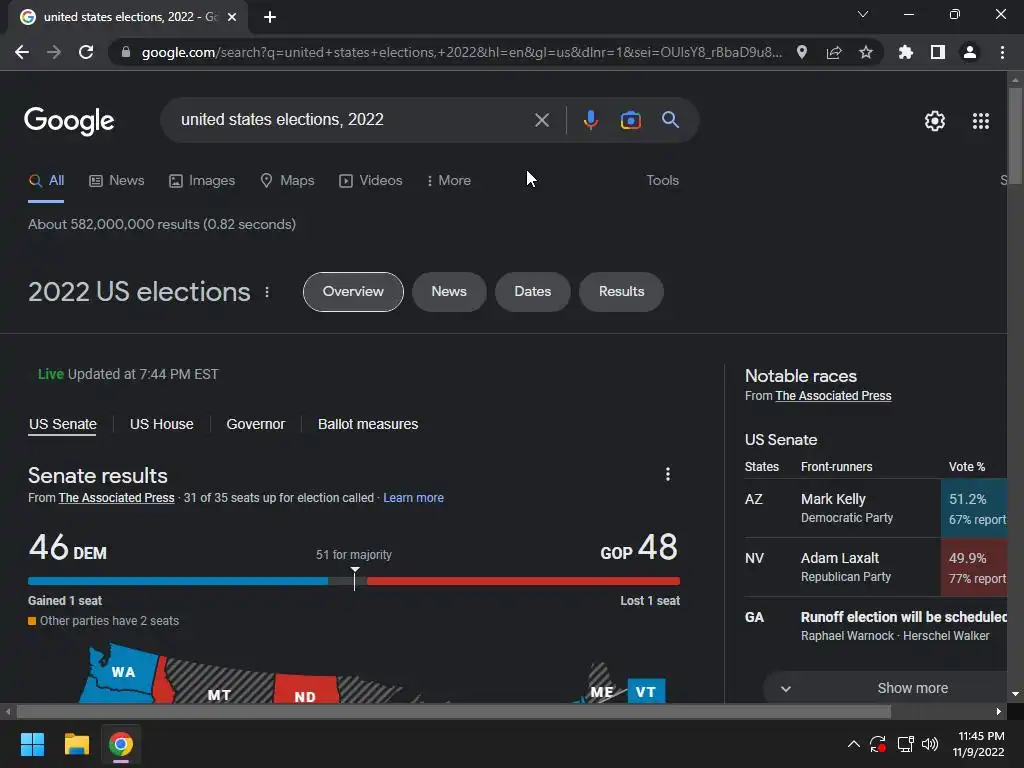The image size is (1024, 768).
Task: Show hidden system tray icons
Action: (854, 744)
